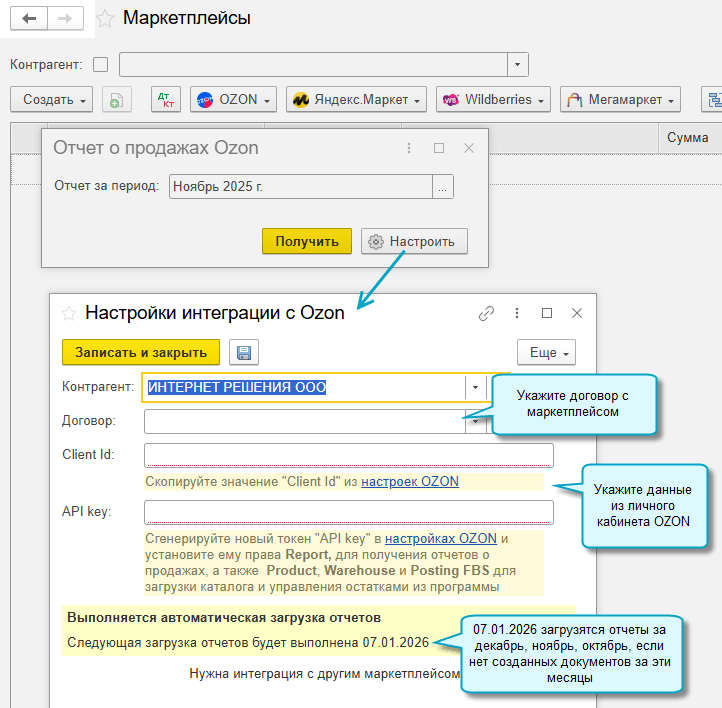Click the yellow Получить button
722x708 pixels.
[x=307, y=241]
